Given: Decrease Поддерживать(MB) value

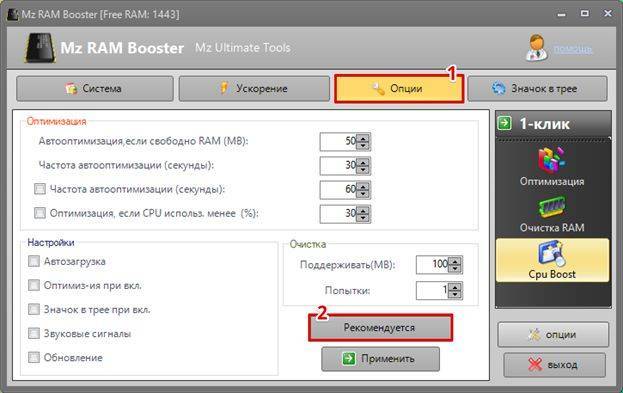Looking at the screenshot, I should pyautogui.click(x=455, y=269).
